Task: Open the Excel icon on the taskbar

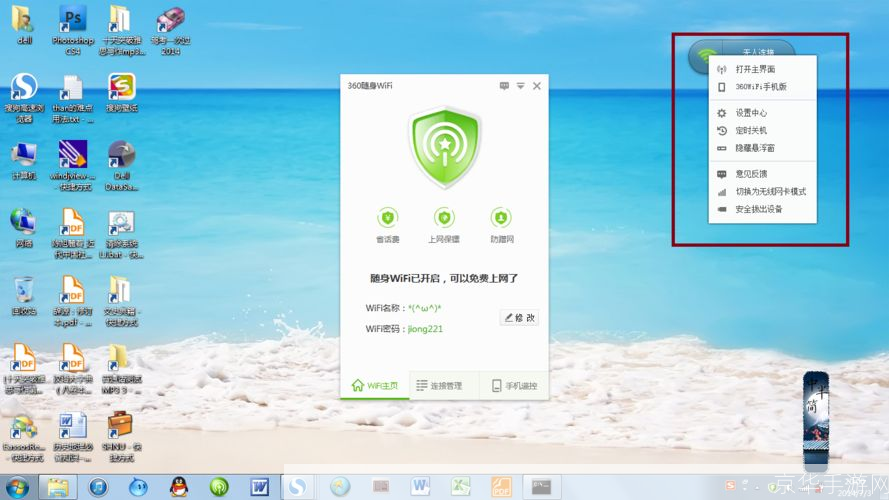Action: (x=461, y=486)
